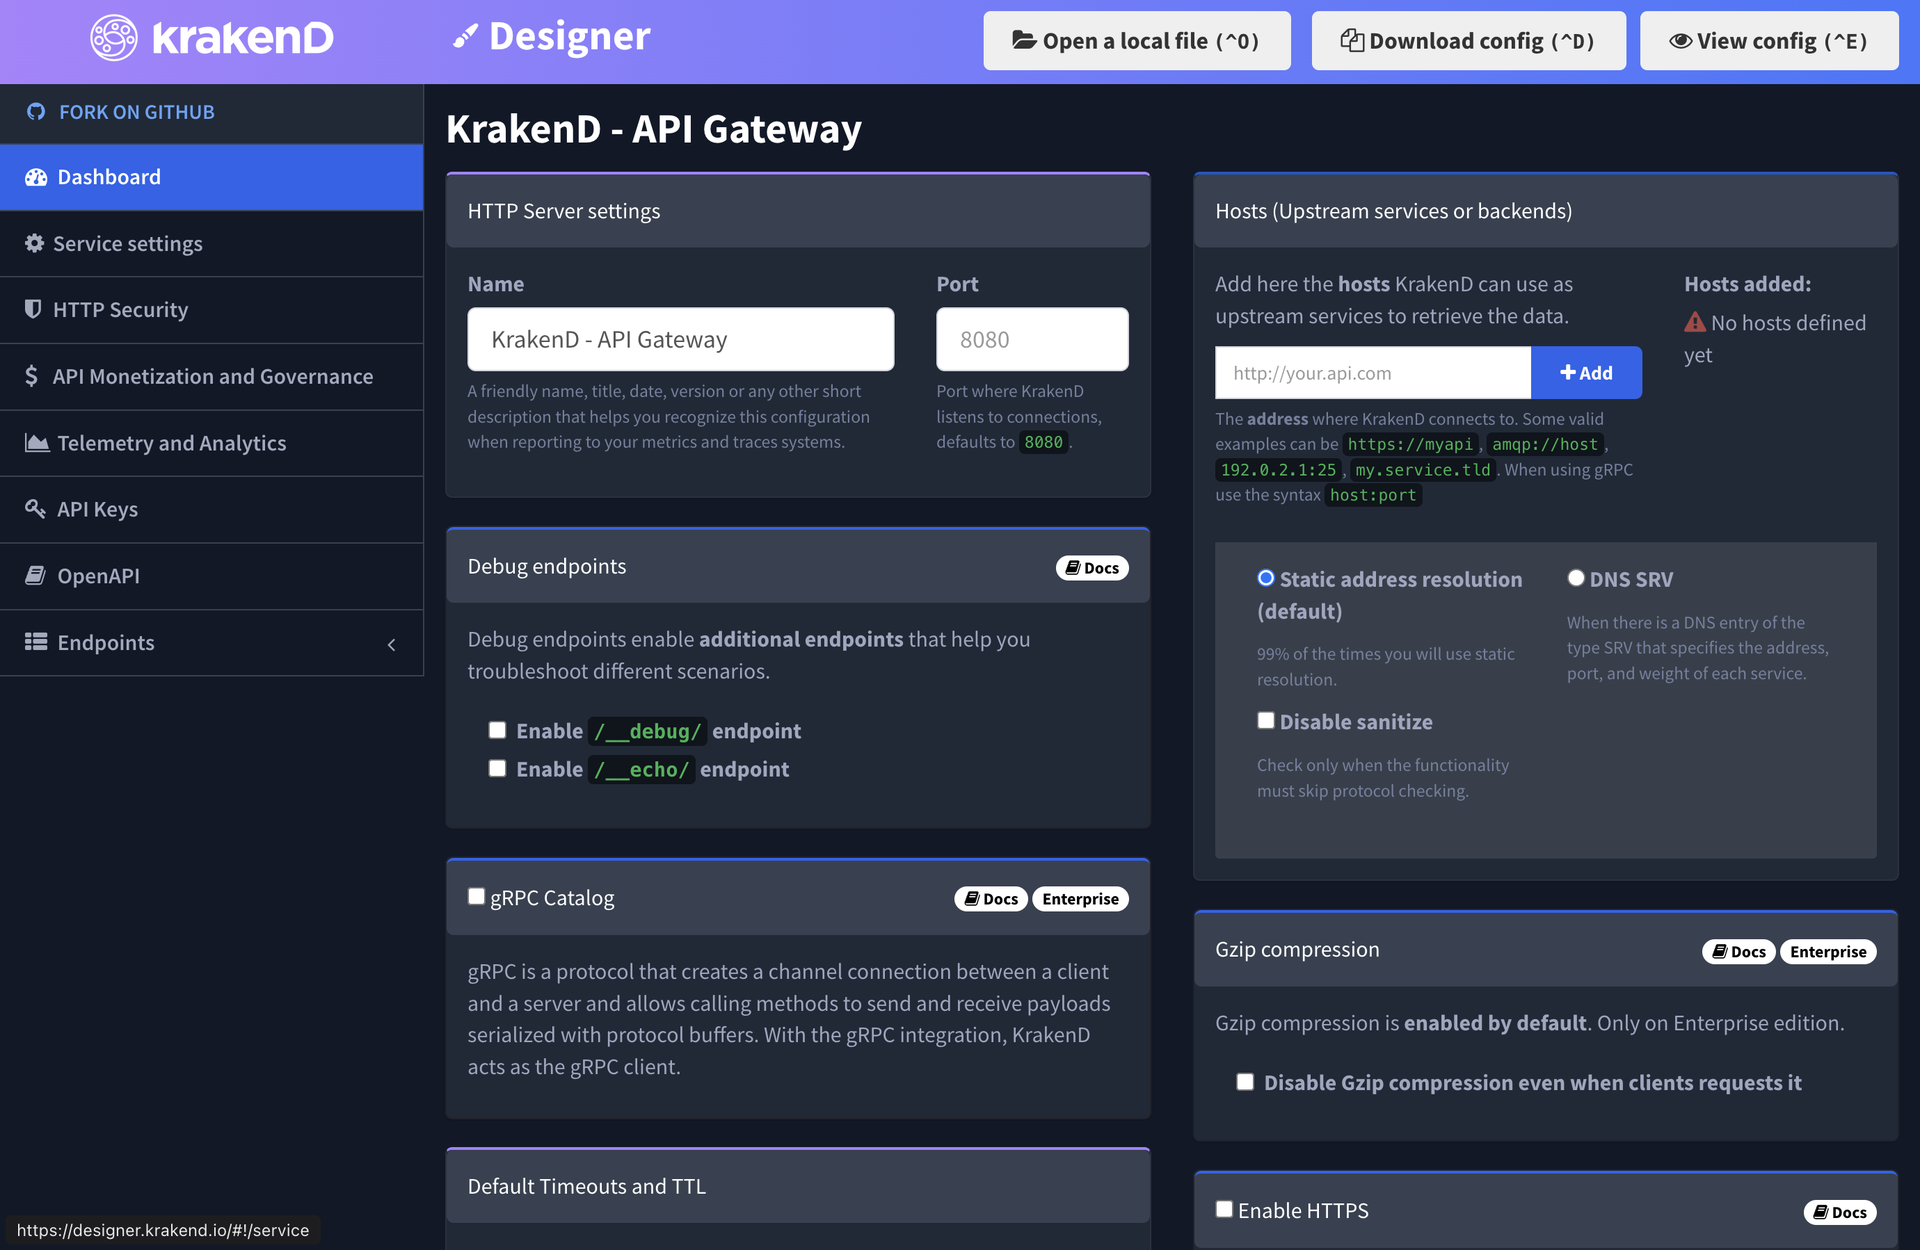
Task: Click the host address input field
Action: pyautogui.click(x=1373, y=373)
